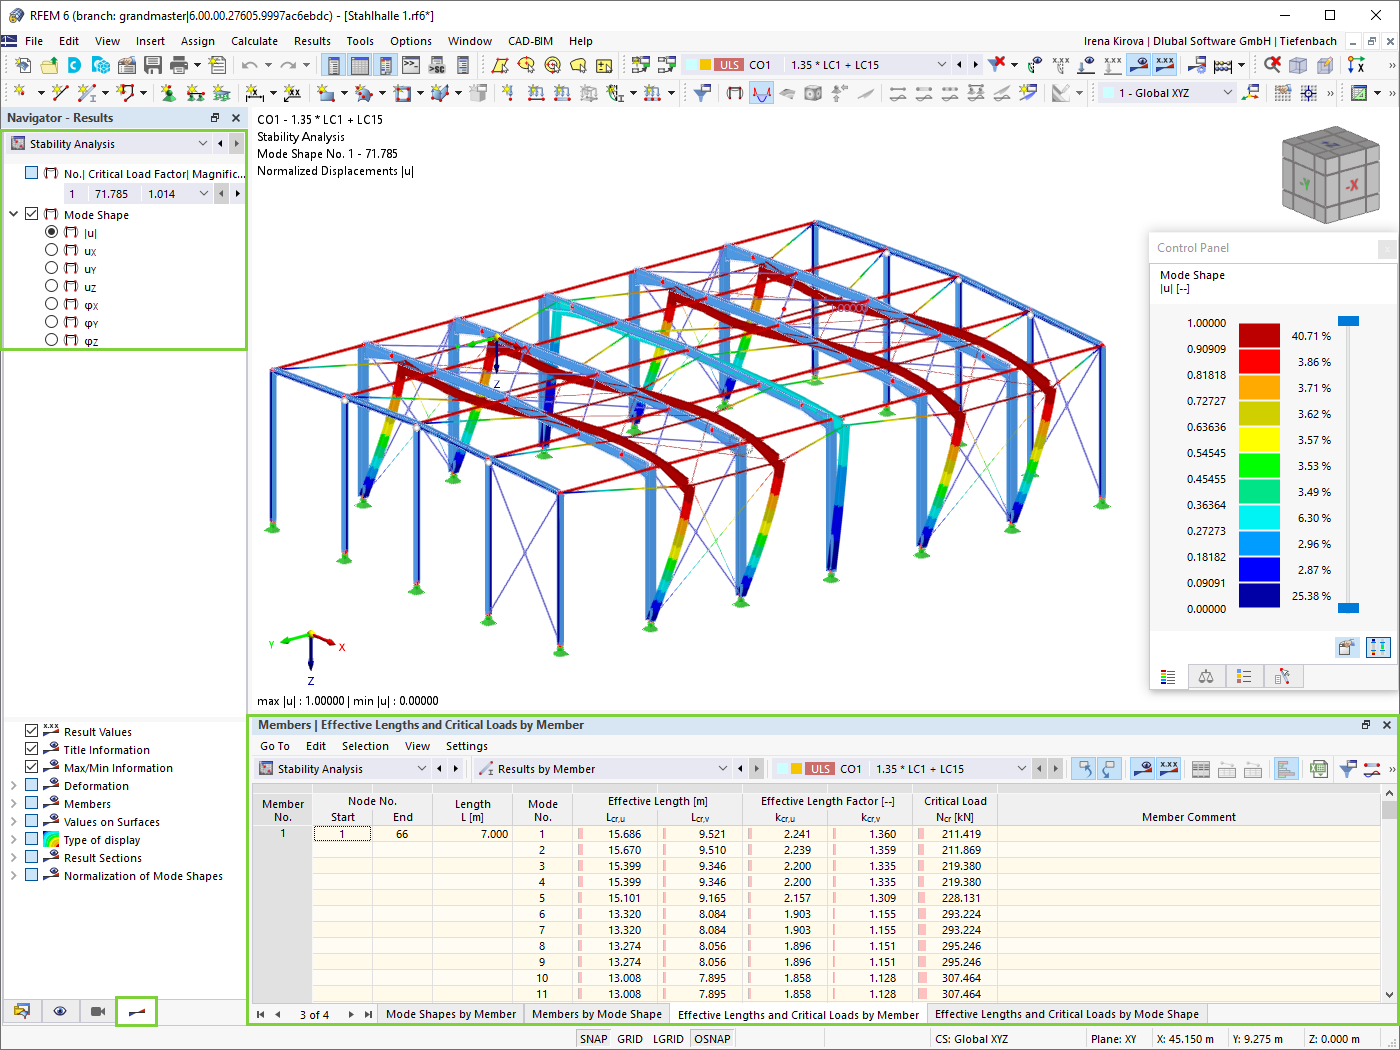Select the Save icon in the toolbar

coord(152,63)
